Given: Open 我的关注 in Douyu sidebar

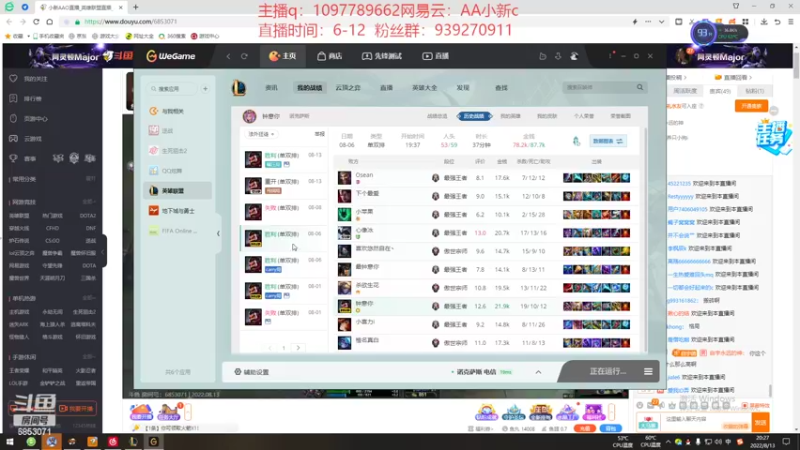Looking at the screenshot, I should click(31, 79).
